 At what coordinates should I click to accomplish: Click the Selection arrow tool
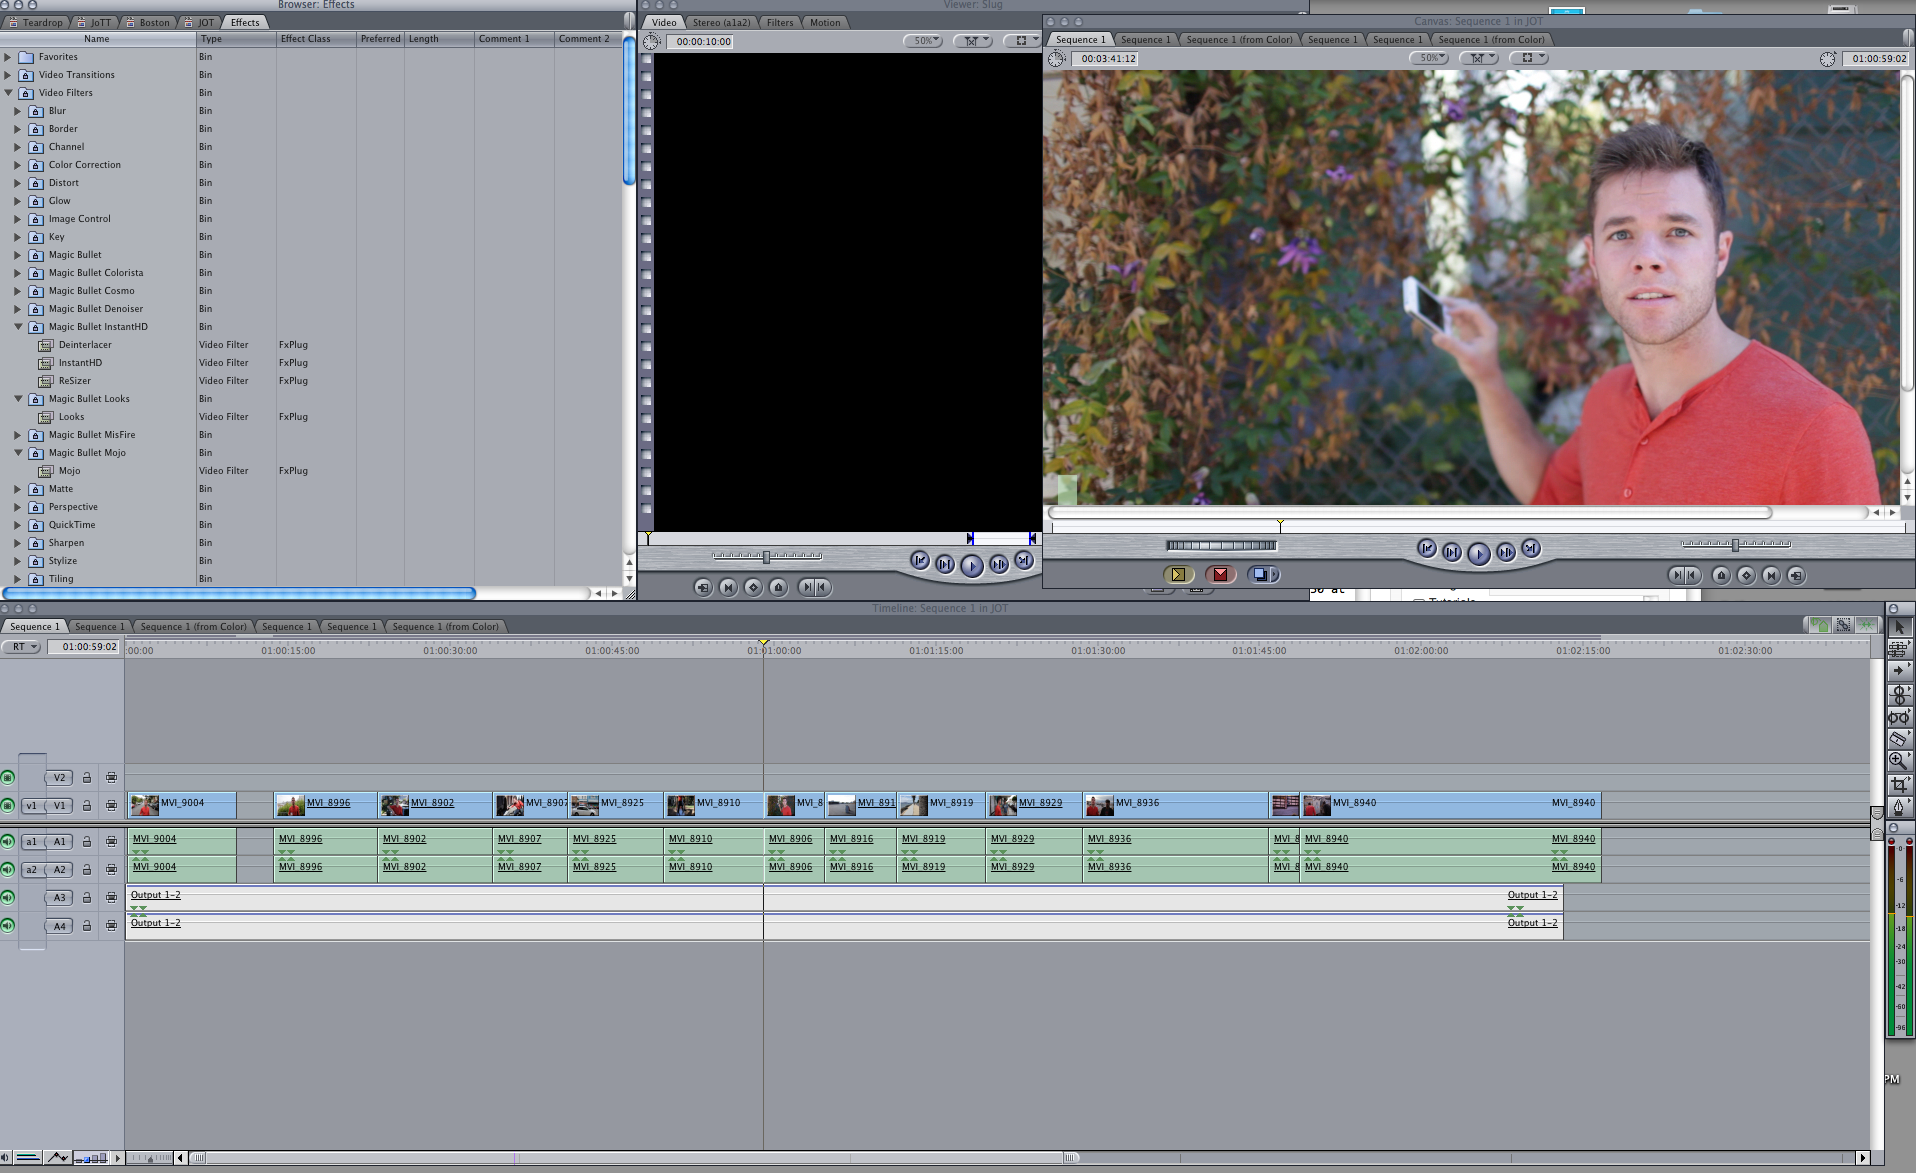point(1899,627)
